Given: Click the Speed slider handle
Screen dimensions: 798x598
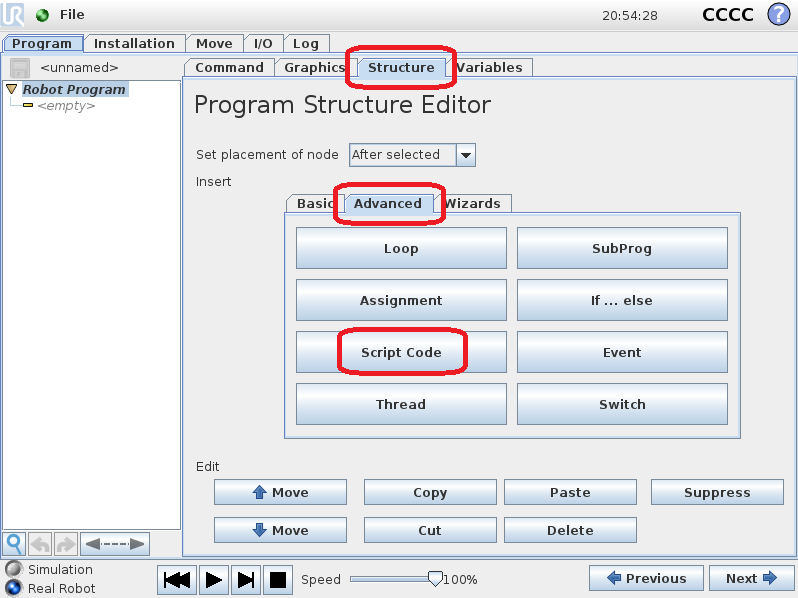Looking at the screenshot, I should (435, 578).
